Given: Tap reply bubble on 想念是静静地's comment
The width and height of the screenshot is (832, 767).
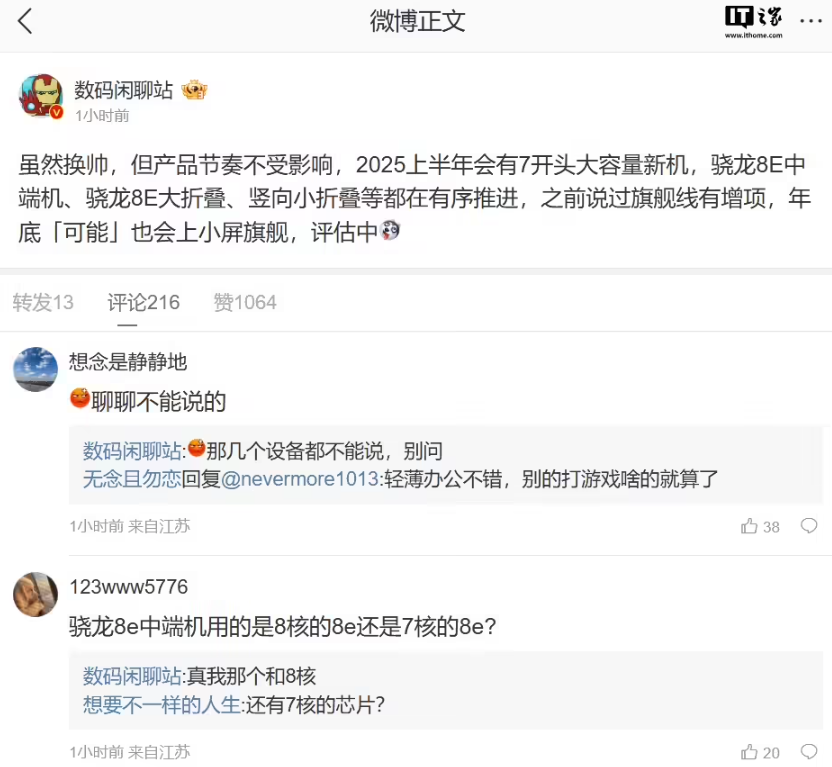Looking at the screenshot, I should [809, 526].
